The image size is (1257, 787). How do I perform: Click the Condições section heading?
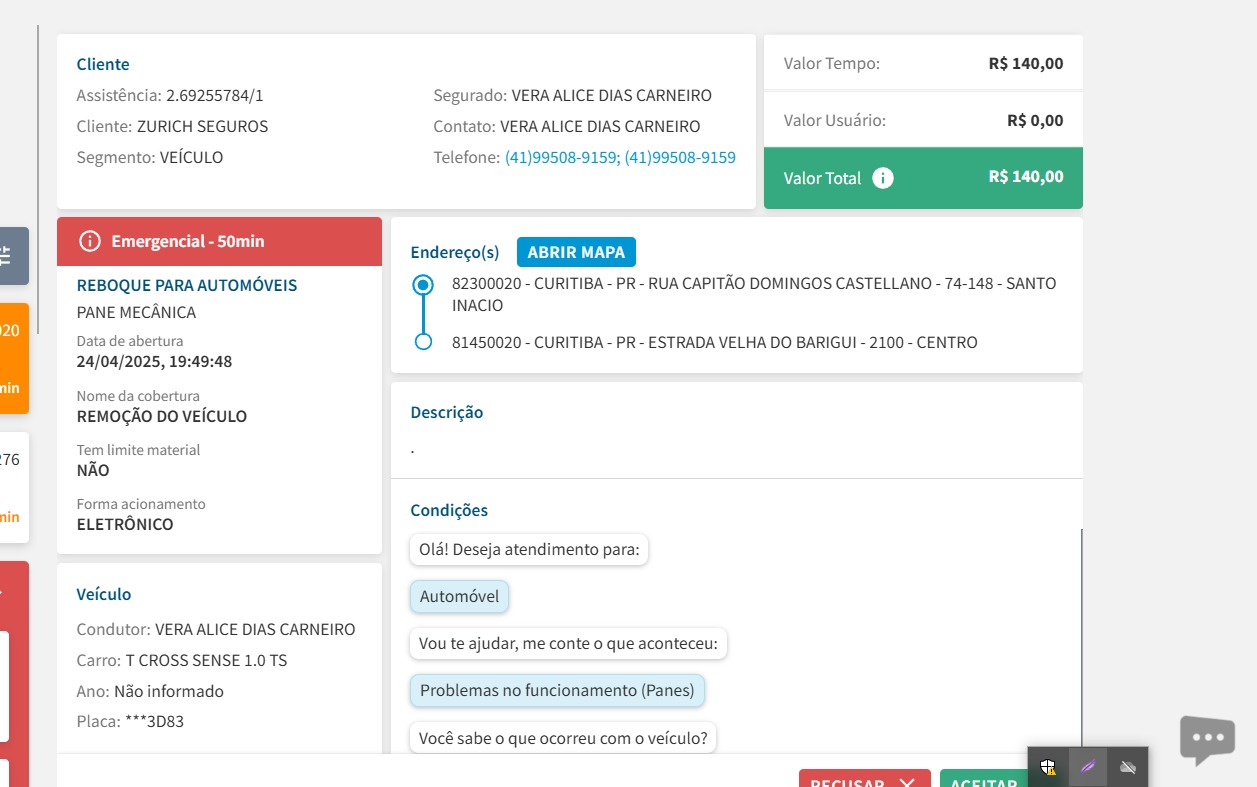point(449,510)
